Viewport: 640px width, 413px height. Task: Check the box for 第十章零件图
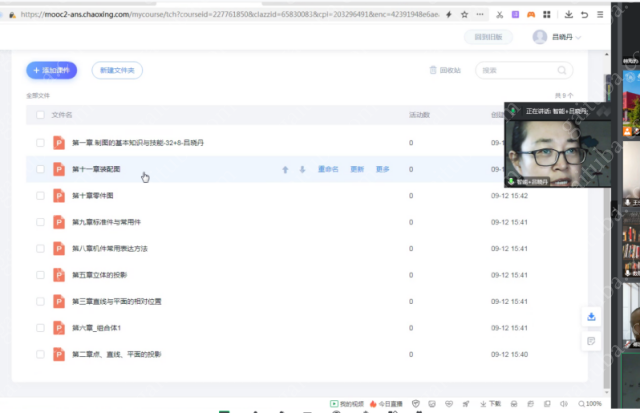pos(40,196)
